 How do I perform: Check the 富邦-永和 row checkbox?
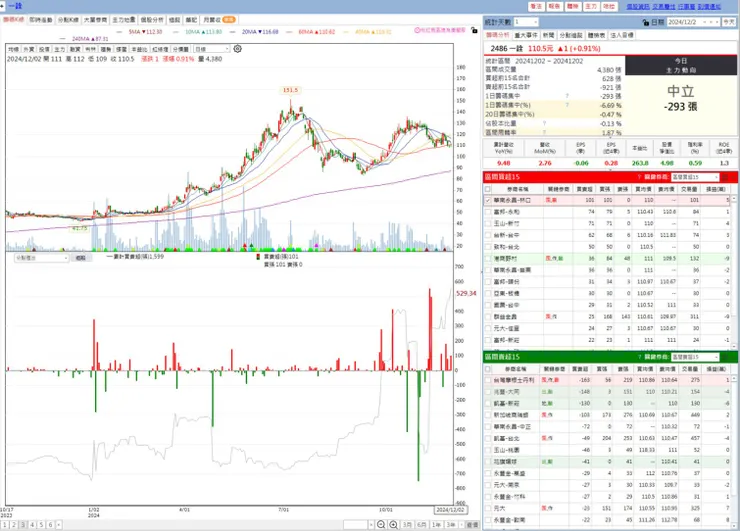488,212
